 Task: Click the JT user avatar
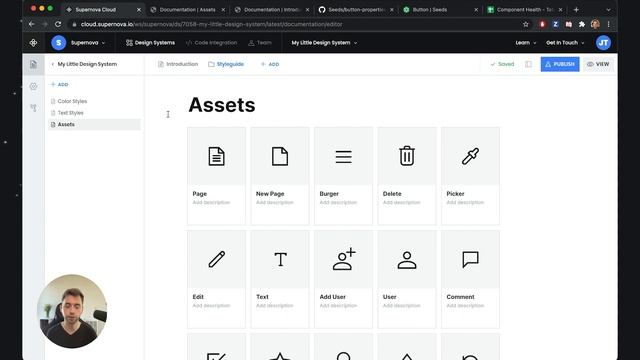pyautogui.click(x=603, y=42)
